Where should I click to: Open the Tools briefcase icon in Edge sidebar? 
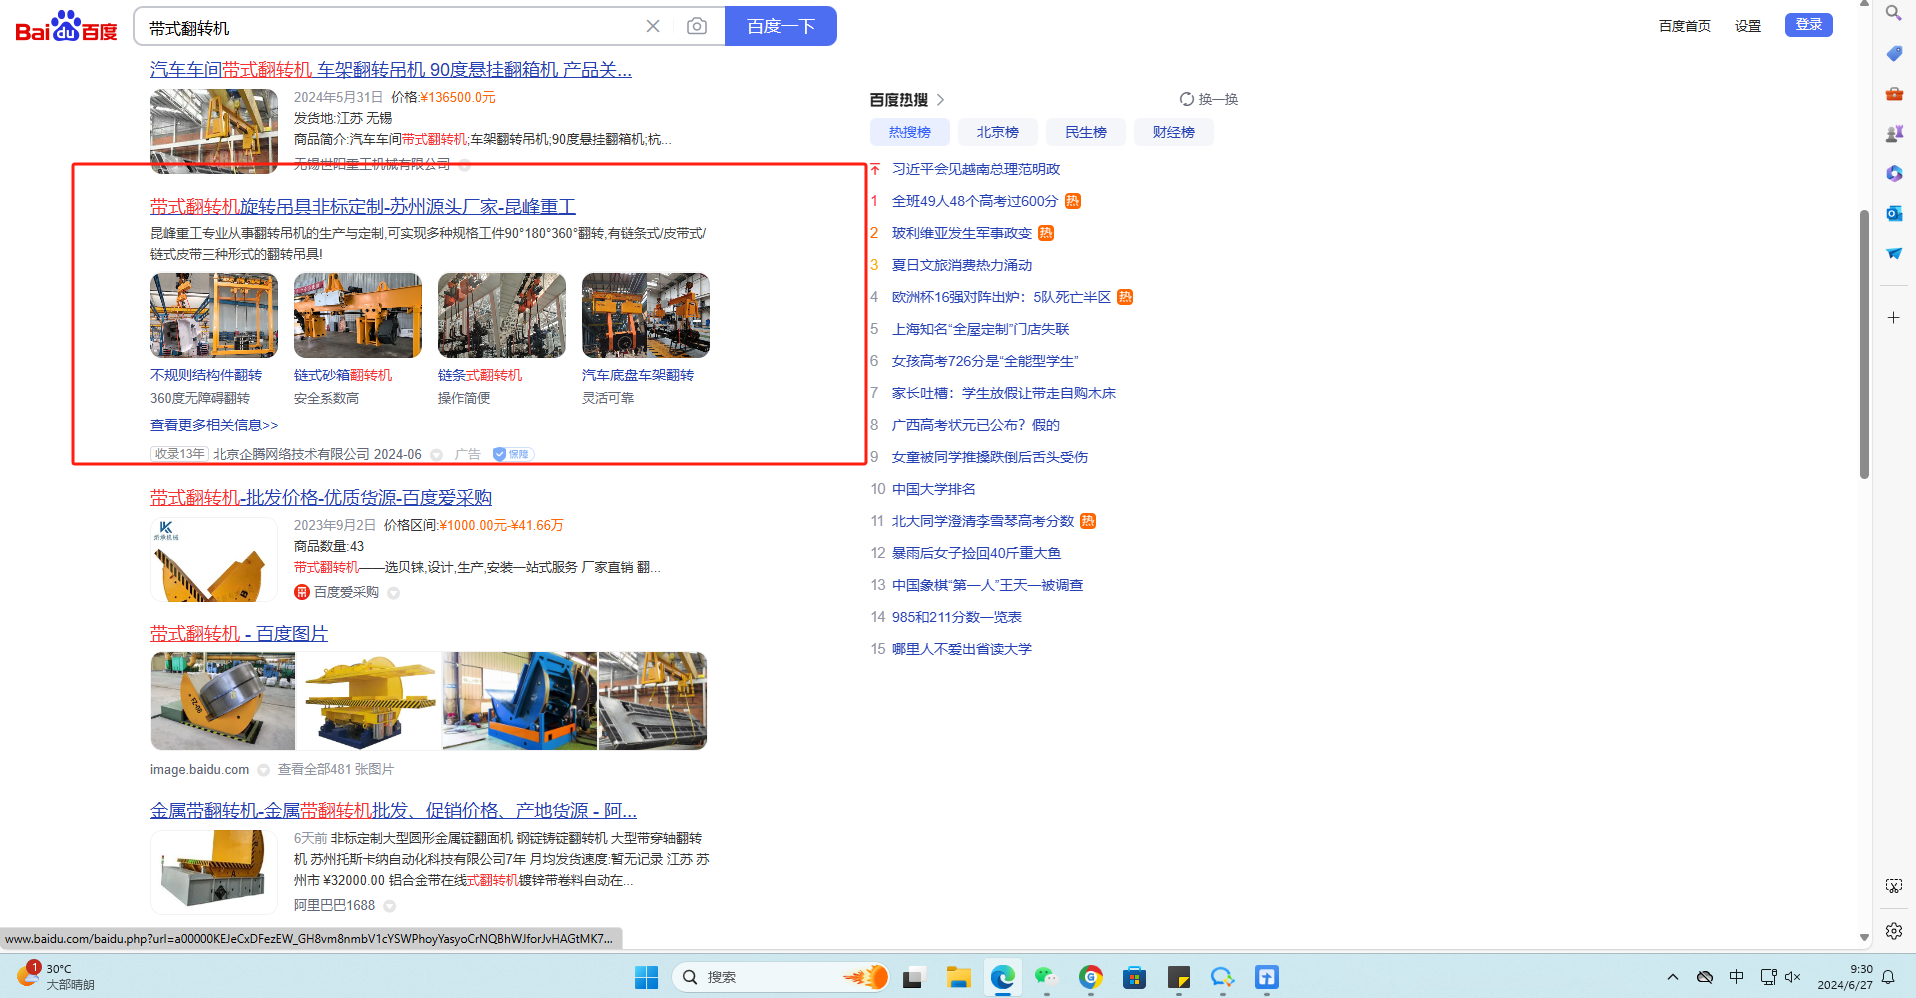coord(1894,94)
